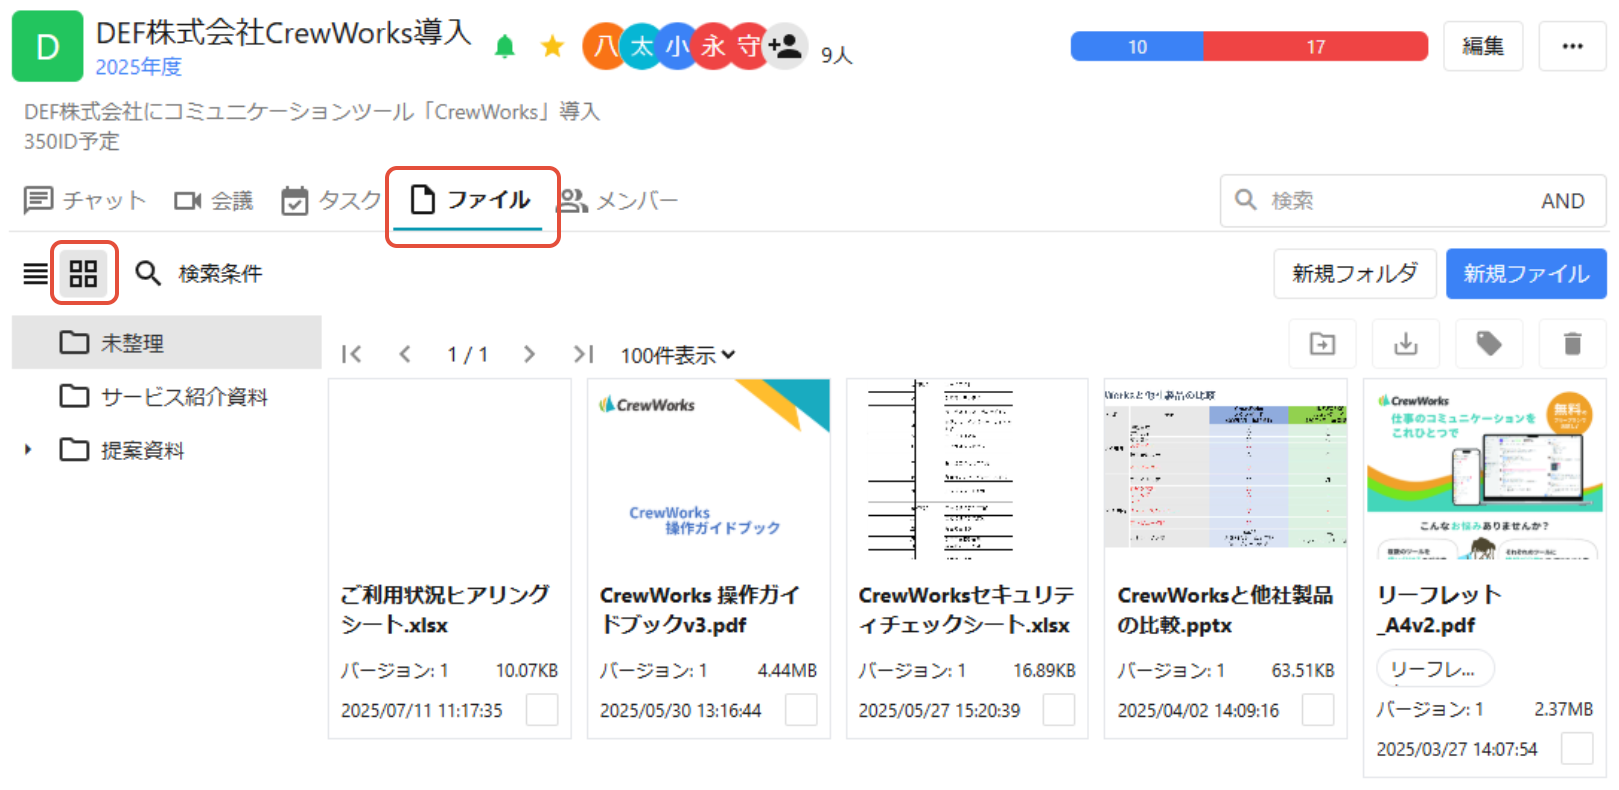Open the three-dot more options menu
The width and height of the screenshot is (1619, 790).
click(x=1572, y=46)
